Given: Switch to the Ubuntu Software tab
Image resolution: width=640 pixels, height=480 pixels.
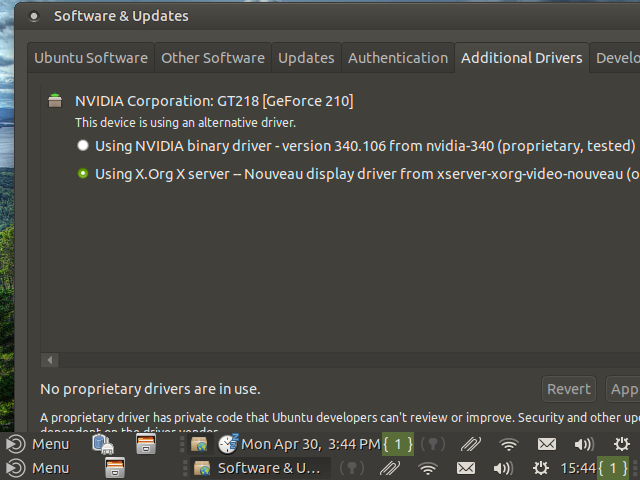Looking at the screenshot, I should (91, 58).
